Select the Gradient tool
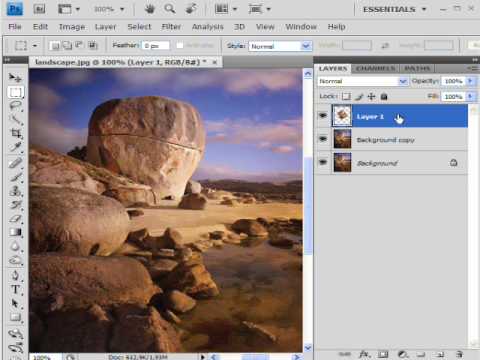Image resolution: width=480 pixels, height=360 pixels. pyautogui.click(x=15, y=232)
